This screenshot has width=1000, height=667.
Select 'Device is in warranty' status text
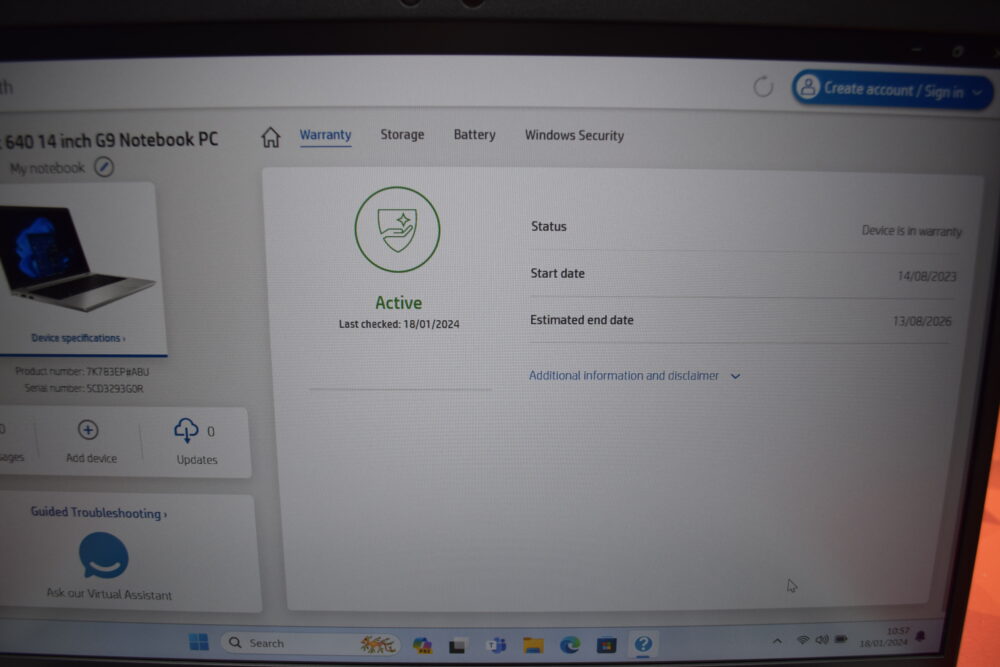(x=911, y=231)
